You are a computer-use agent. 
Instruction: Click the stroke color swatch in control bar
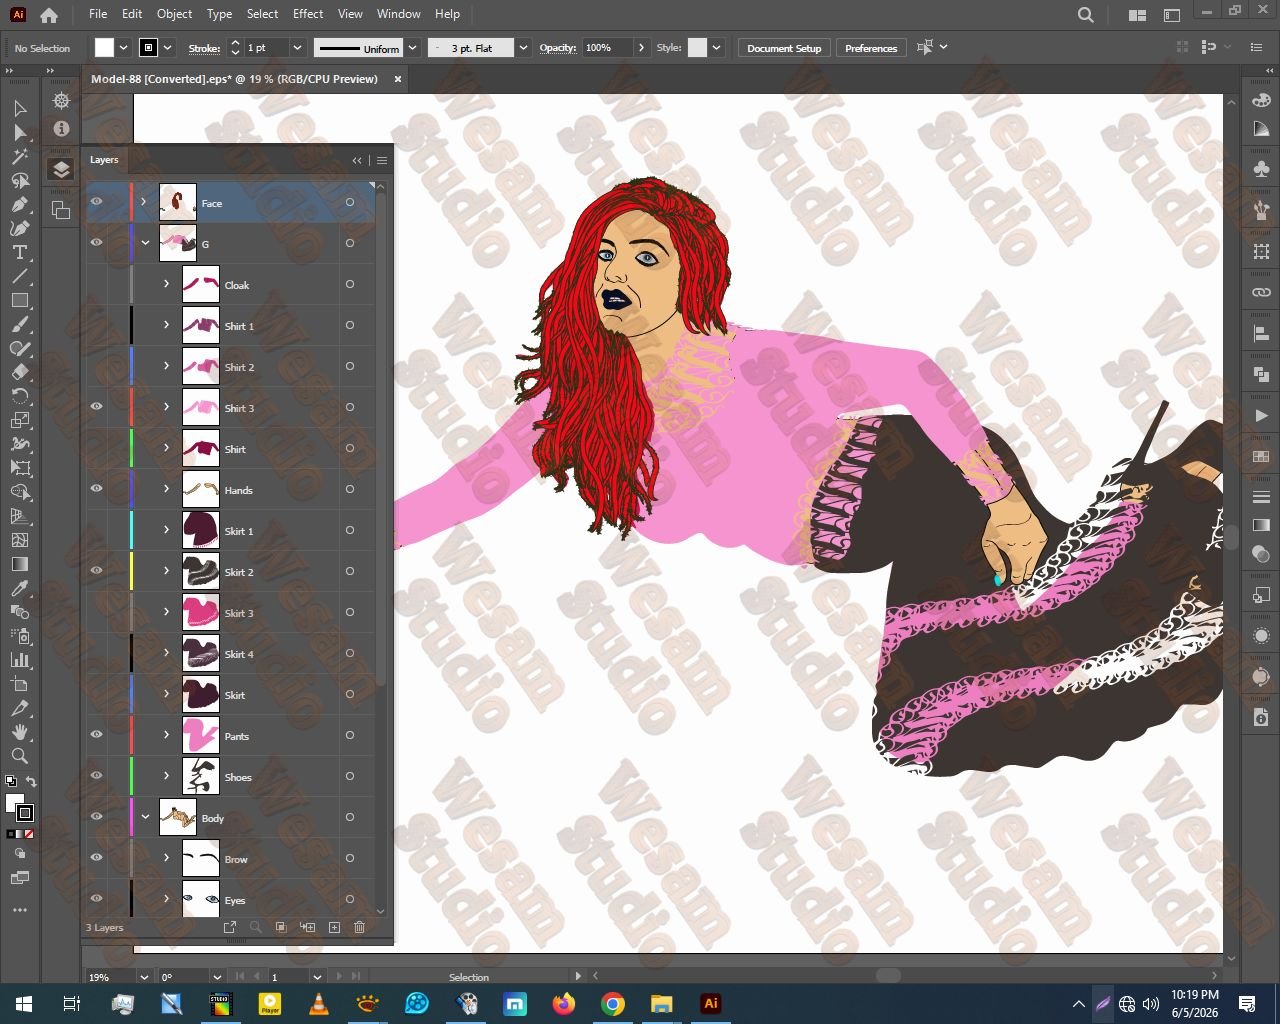148,48
